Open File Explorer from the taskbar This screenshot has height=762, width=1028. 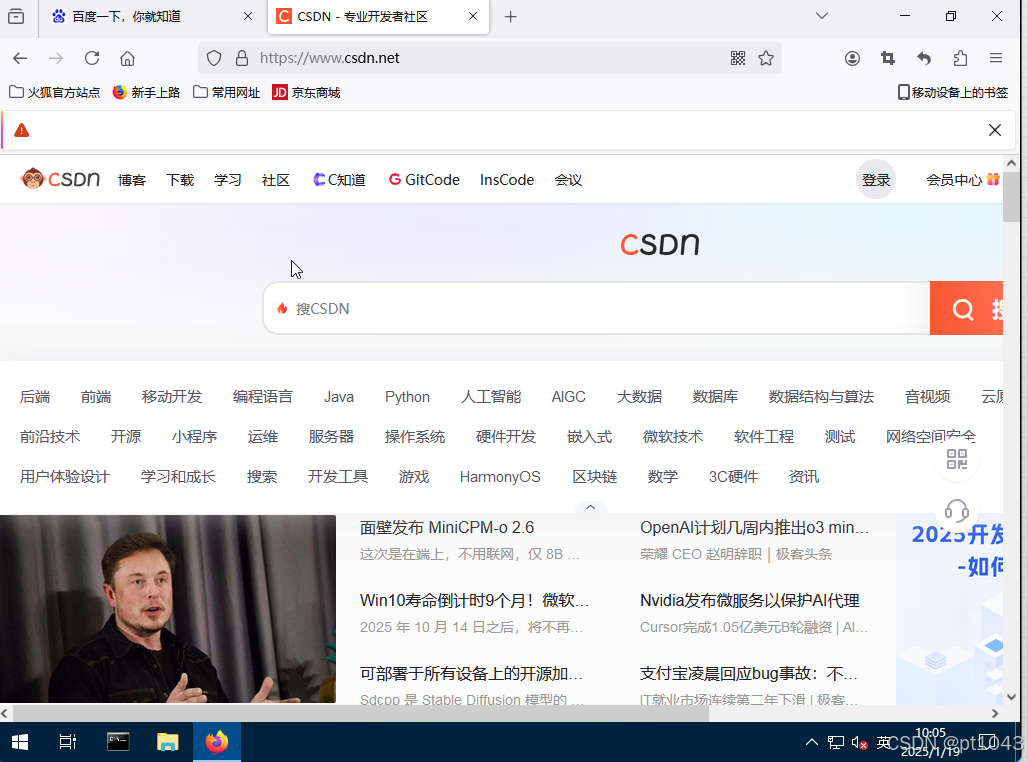point(168,742)
